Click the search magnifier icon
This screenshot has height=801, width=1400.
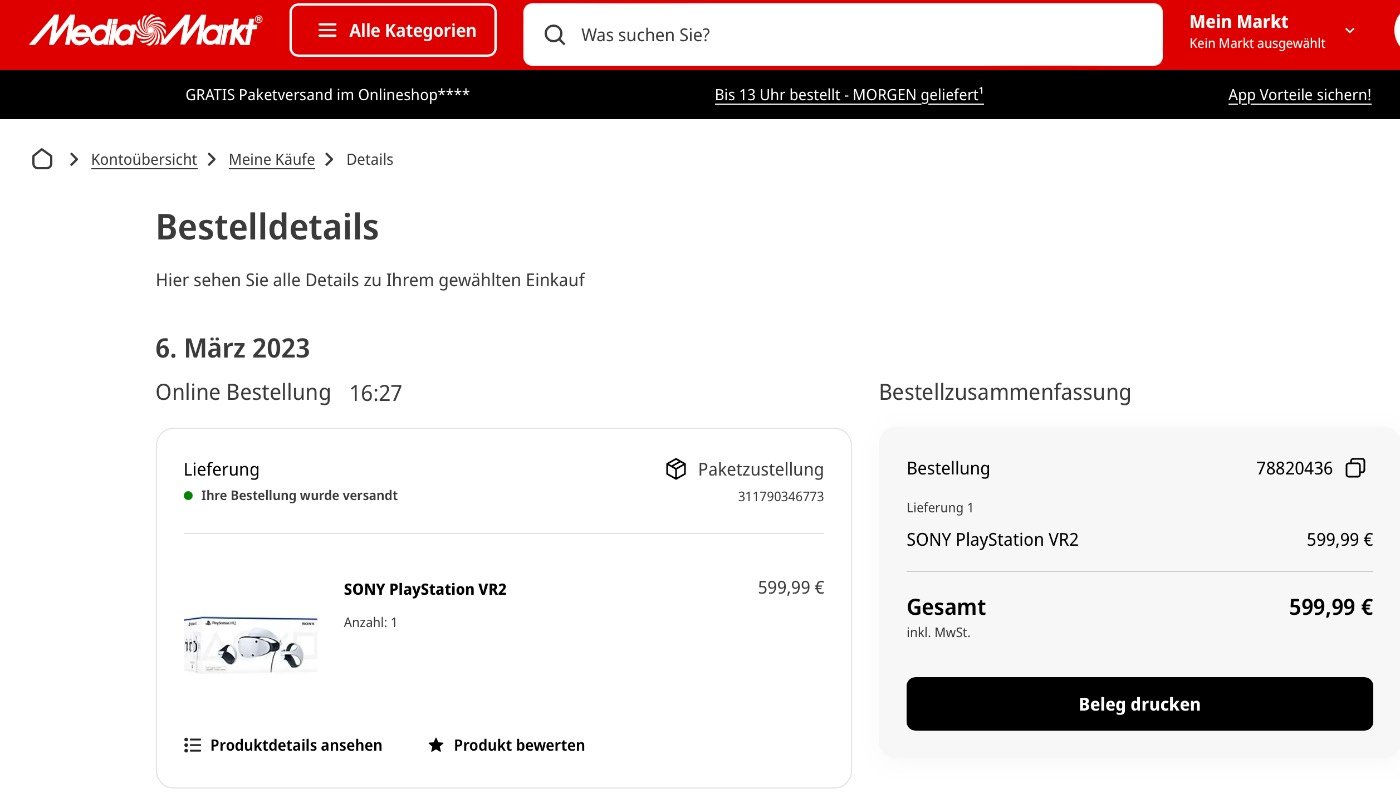(x=555, y=35)
